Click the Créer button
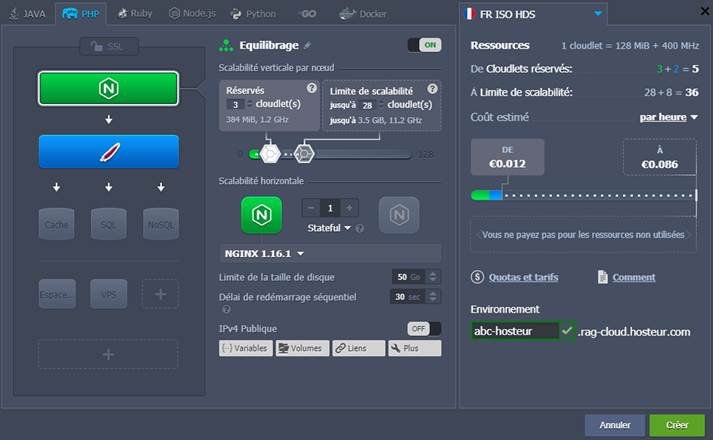Viewport: 713px width, 440px height. [x=677, y=425]
